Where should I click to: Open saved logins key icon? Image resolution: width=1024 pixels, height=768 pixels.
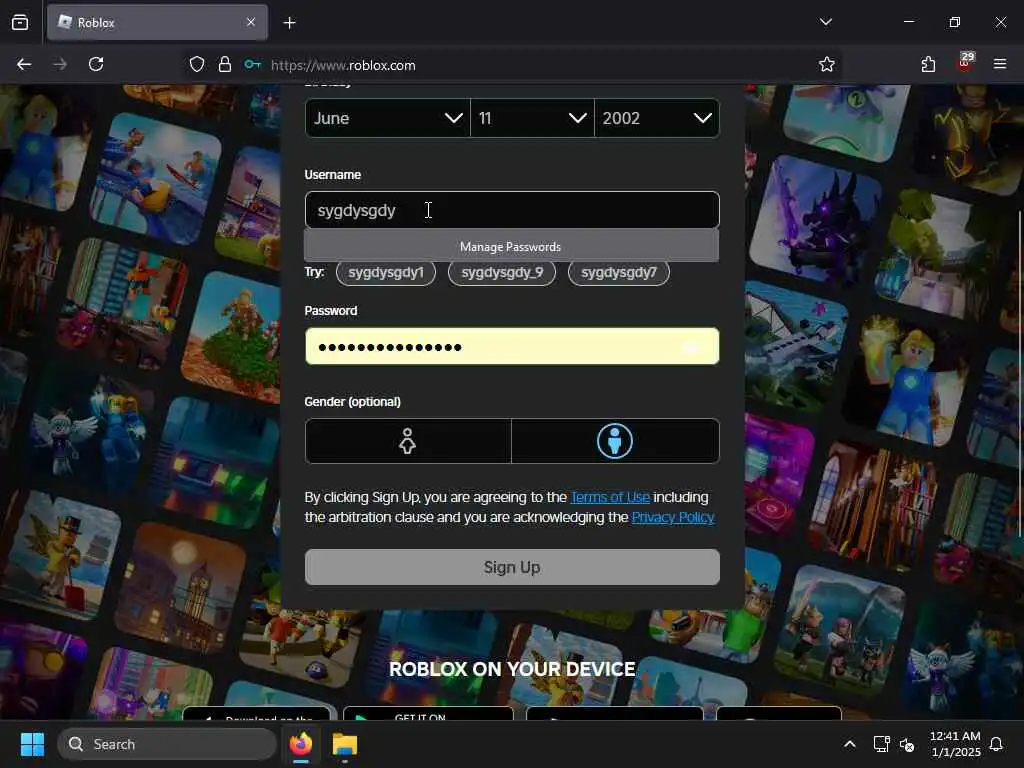(x=253, y=65)
